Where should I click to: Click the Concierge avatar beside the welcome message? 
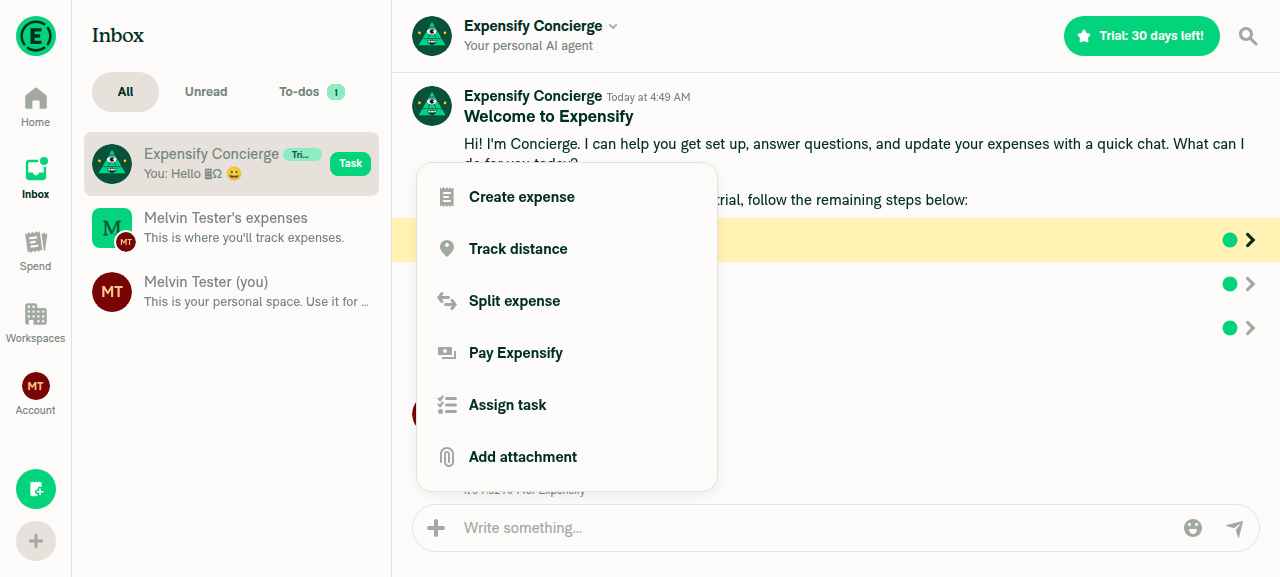432,106
